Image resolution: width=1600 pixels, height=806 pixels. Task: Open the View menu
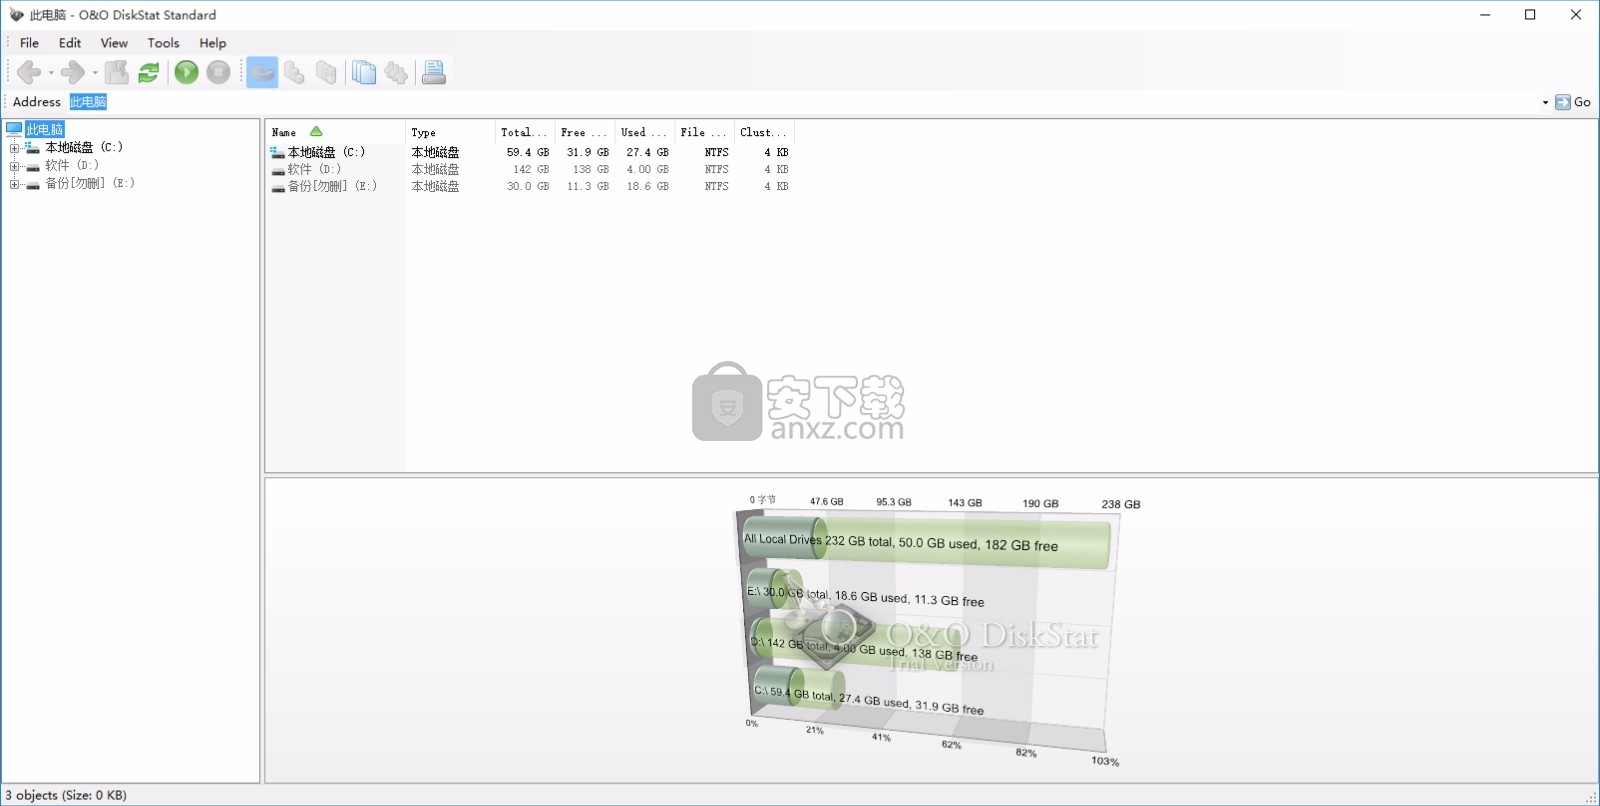click(x=114, y=43)
